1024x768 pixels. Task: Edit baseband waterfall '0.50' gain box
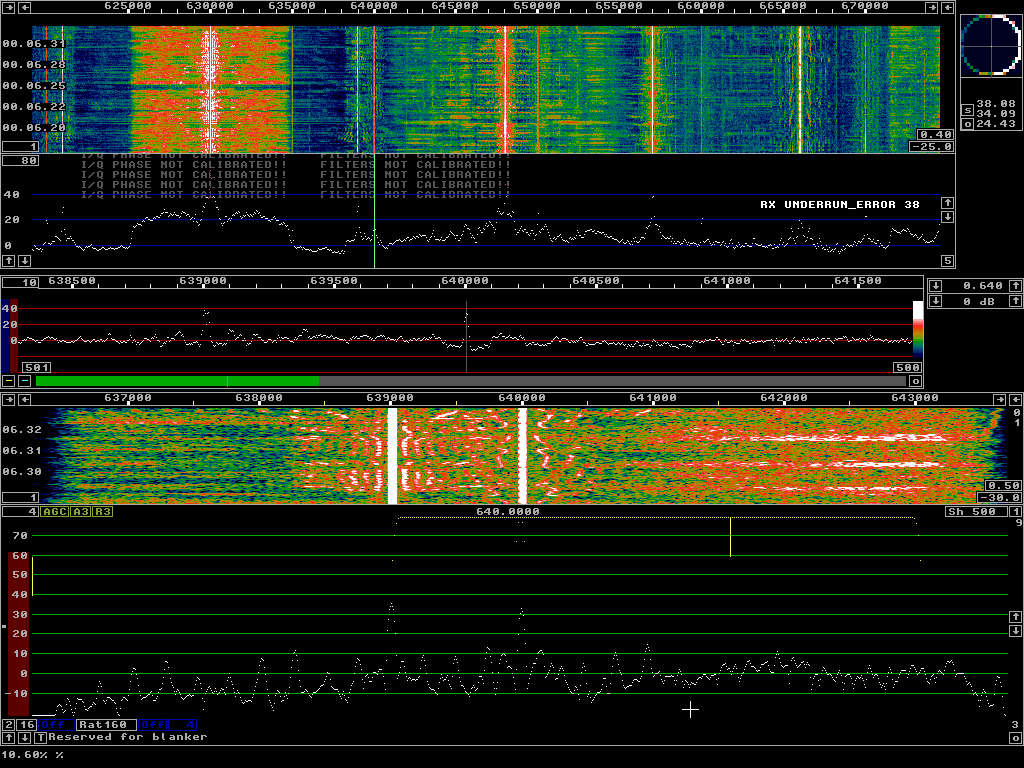point(1003,486)
